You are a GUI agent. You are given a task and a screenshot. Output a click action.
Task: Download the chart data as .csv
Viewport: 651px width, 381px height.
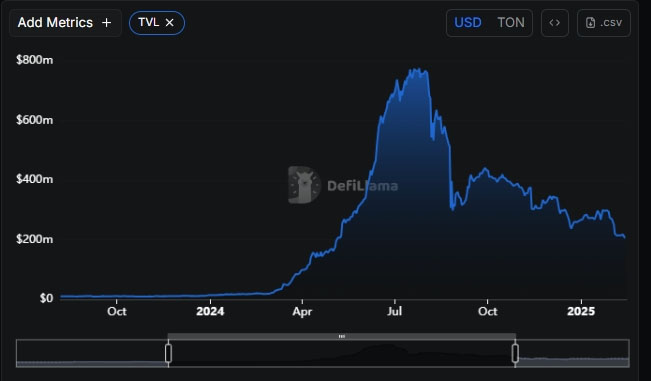point(604,23)
